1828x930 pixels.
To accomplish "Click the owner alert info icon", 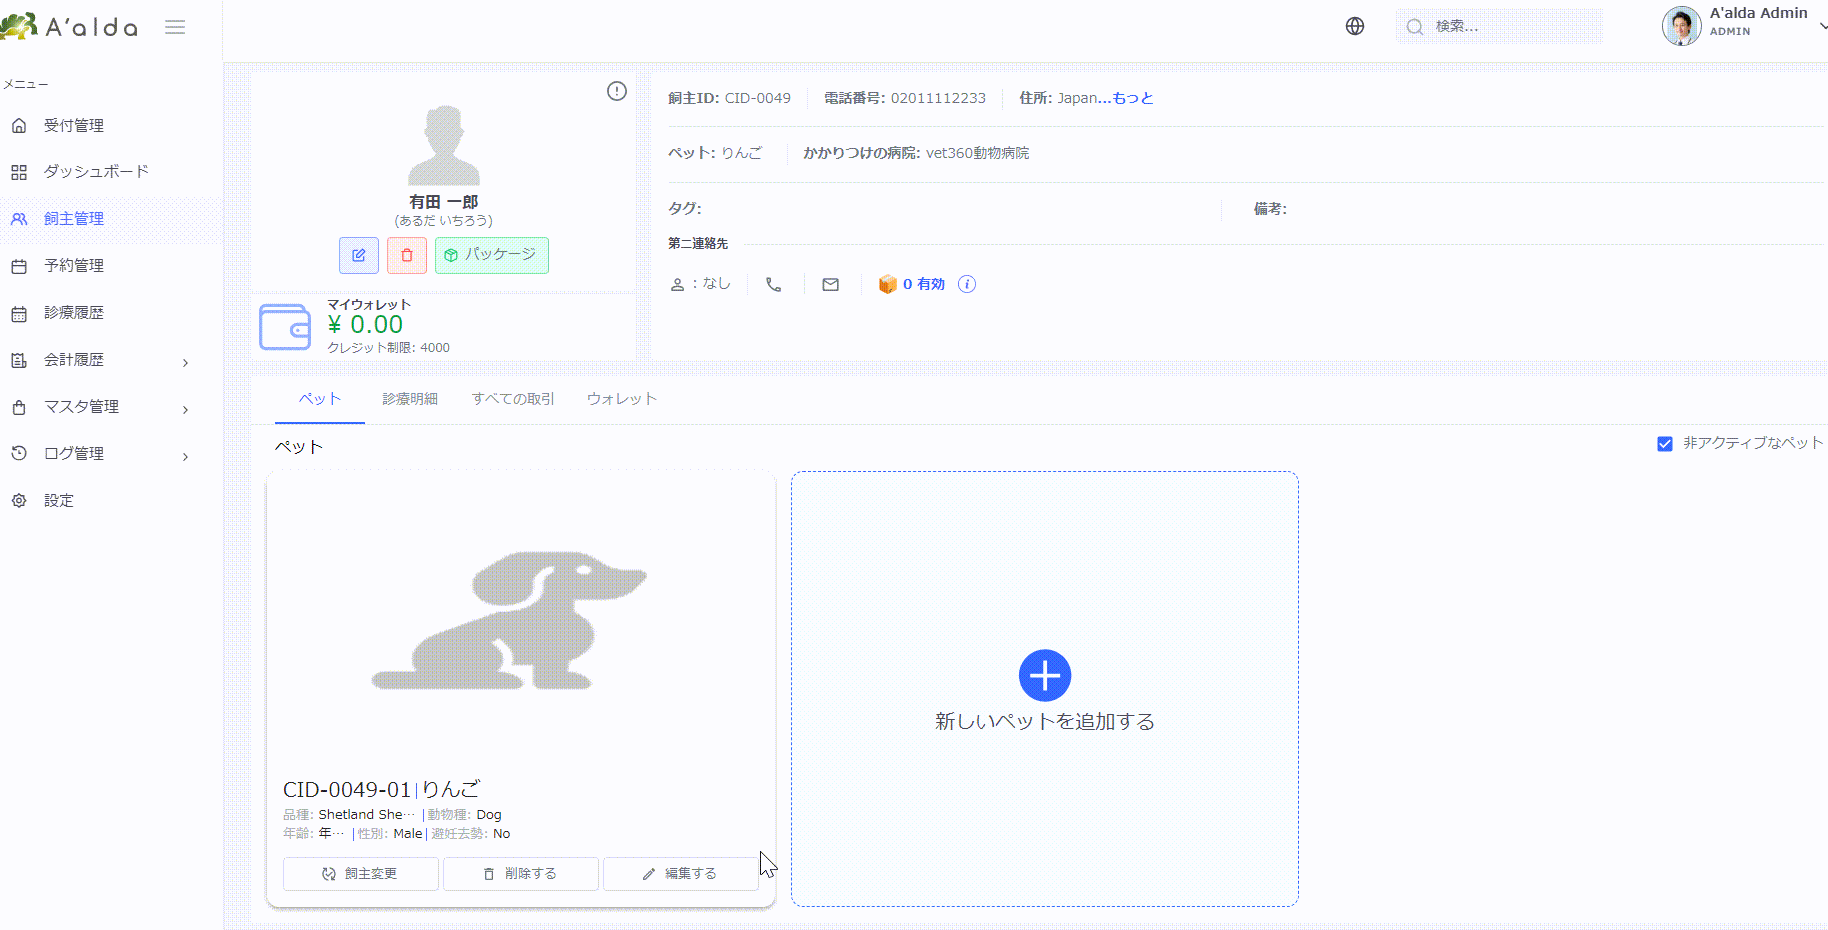I will [617, 91].
